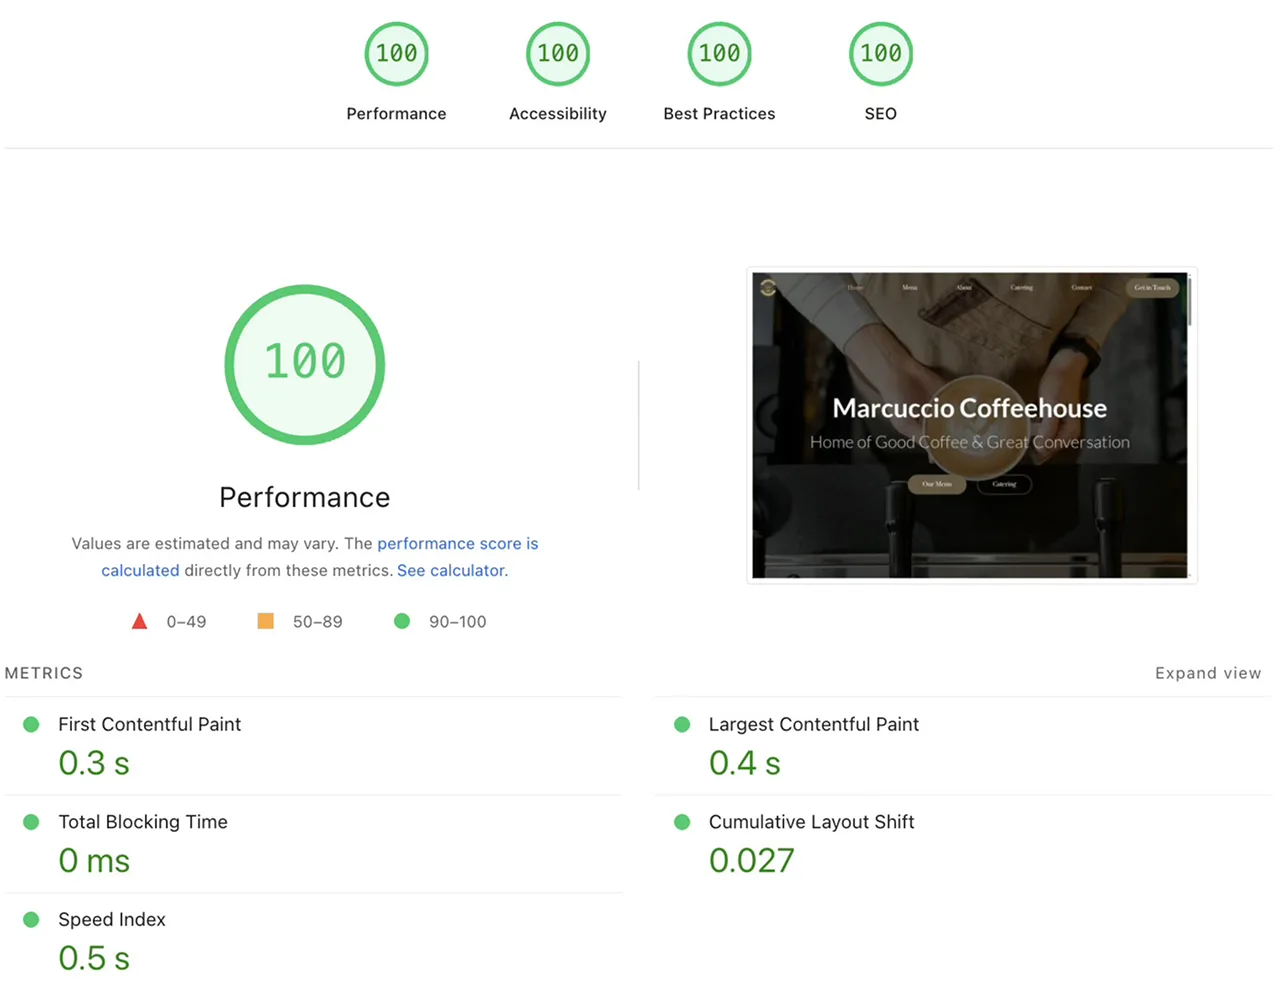Toggle Expand view for metrics
The image size is (1280, 994).
point(1208,673)
